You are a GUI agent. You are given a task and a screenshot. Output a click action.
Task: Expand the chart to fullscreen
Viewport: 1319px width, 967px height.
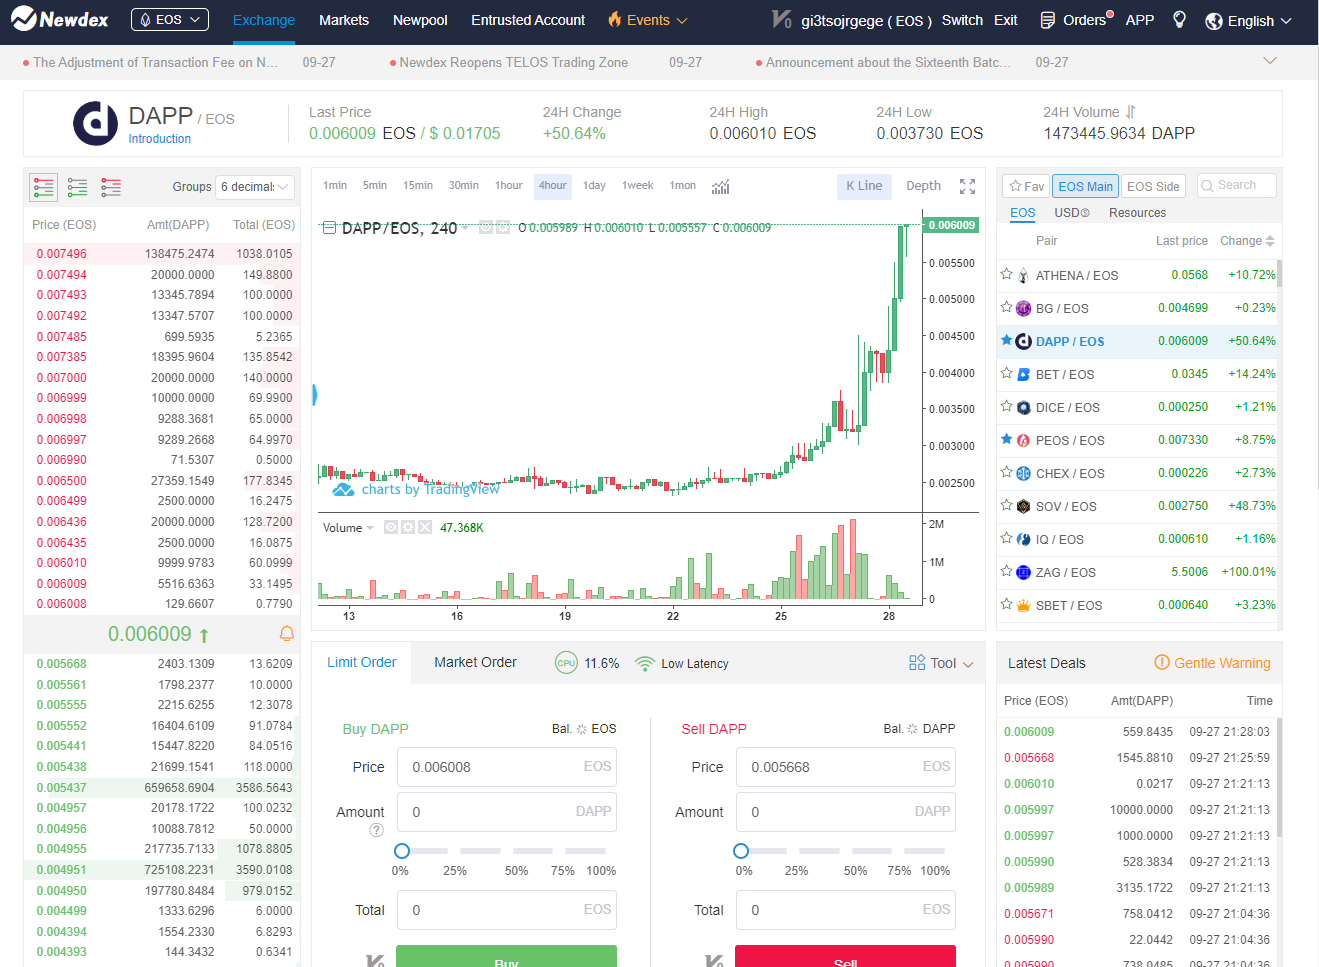pyautogui.click(x=967, y=186)
